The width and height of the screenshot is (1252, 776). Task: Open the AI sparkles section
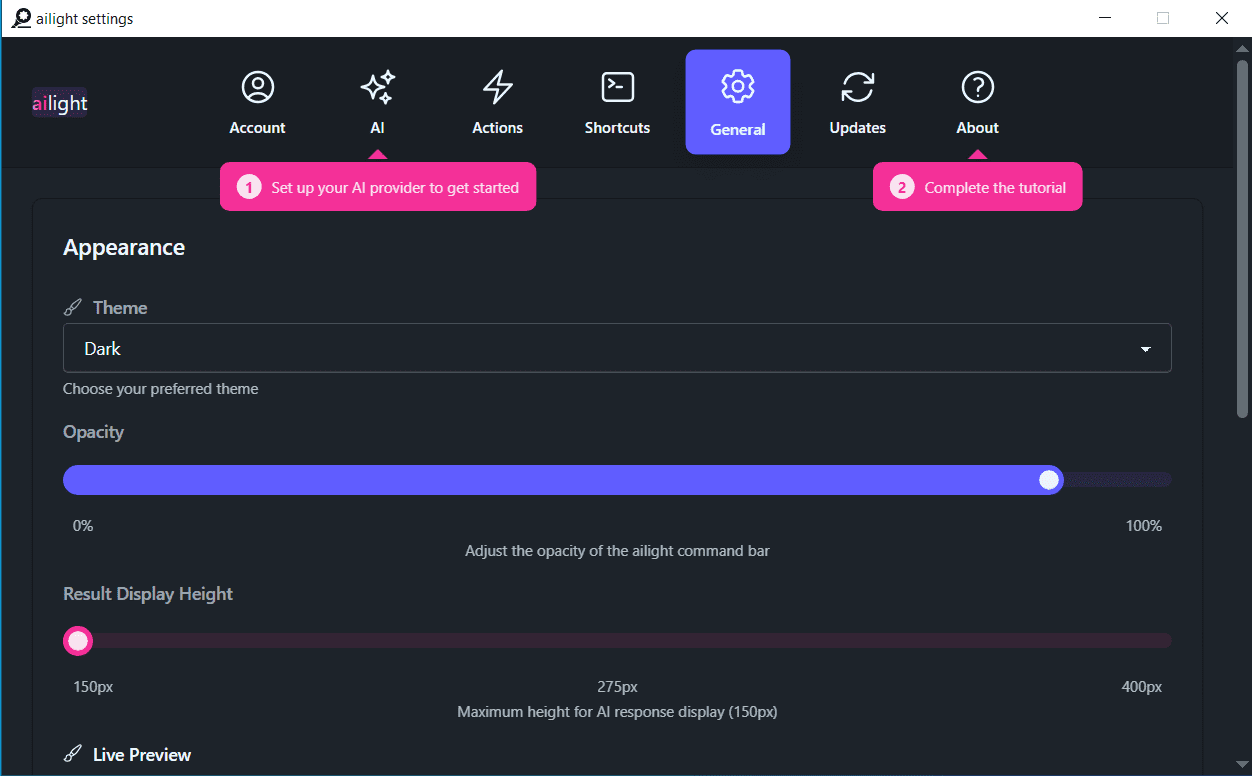[377, 87]
